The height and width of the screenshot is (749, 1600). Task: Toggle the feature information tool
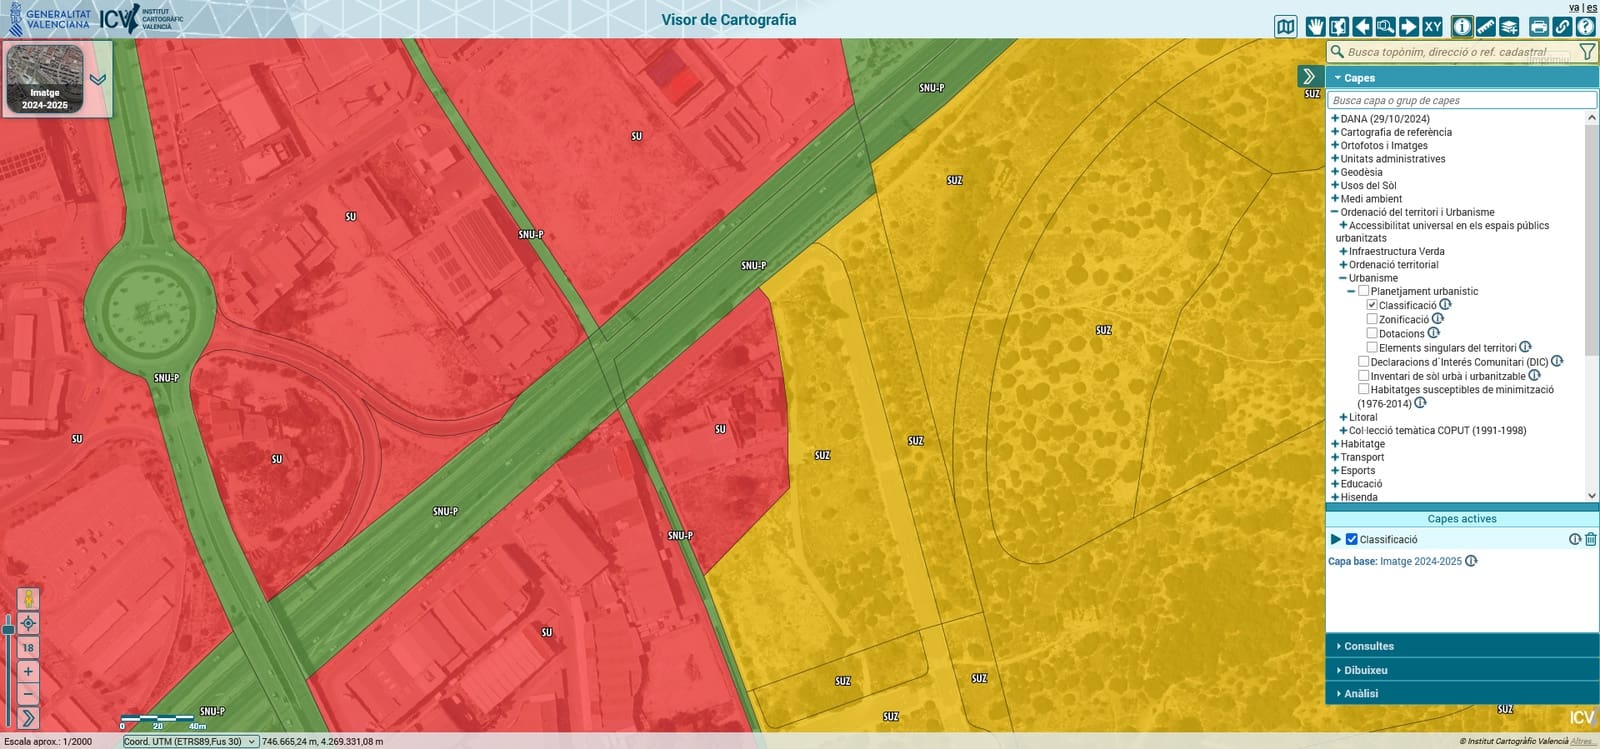1462,26
